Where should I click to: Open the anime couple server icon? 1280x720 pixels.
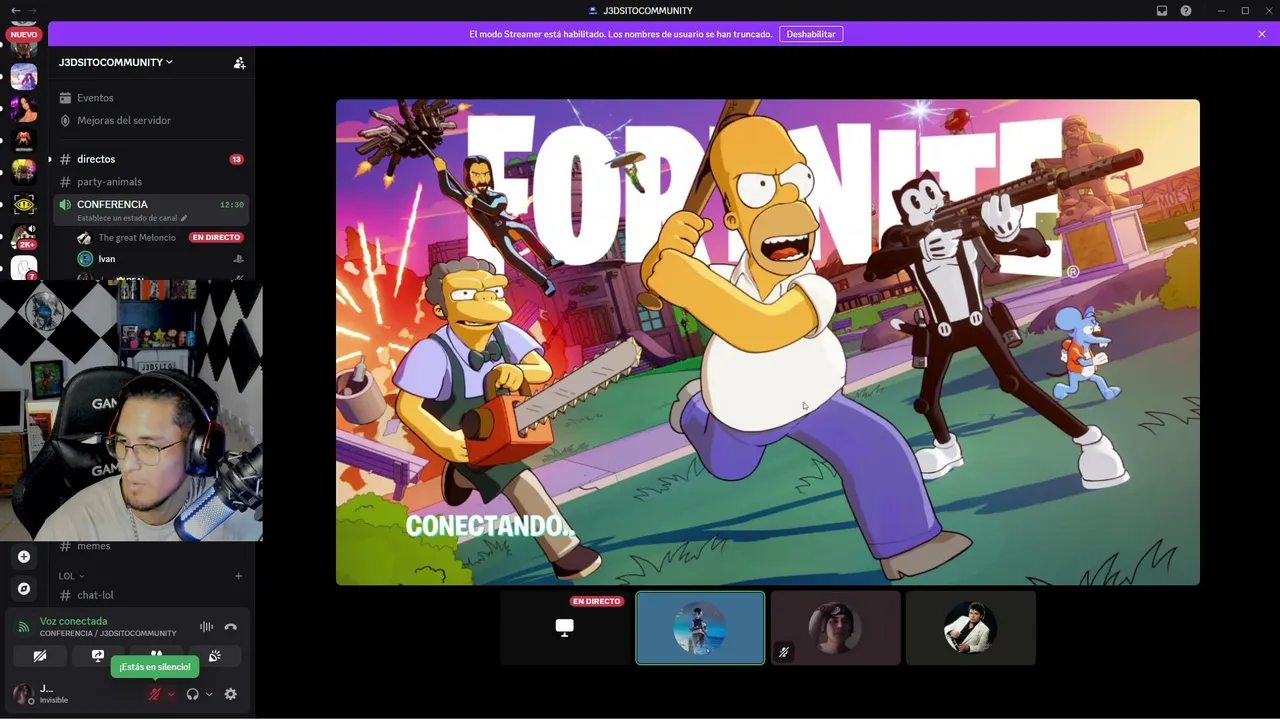(x=24, y=76)
